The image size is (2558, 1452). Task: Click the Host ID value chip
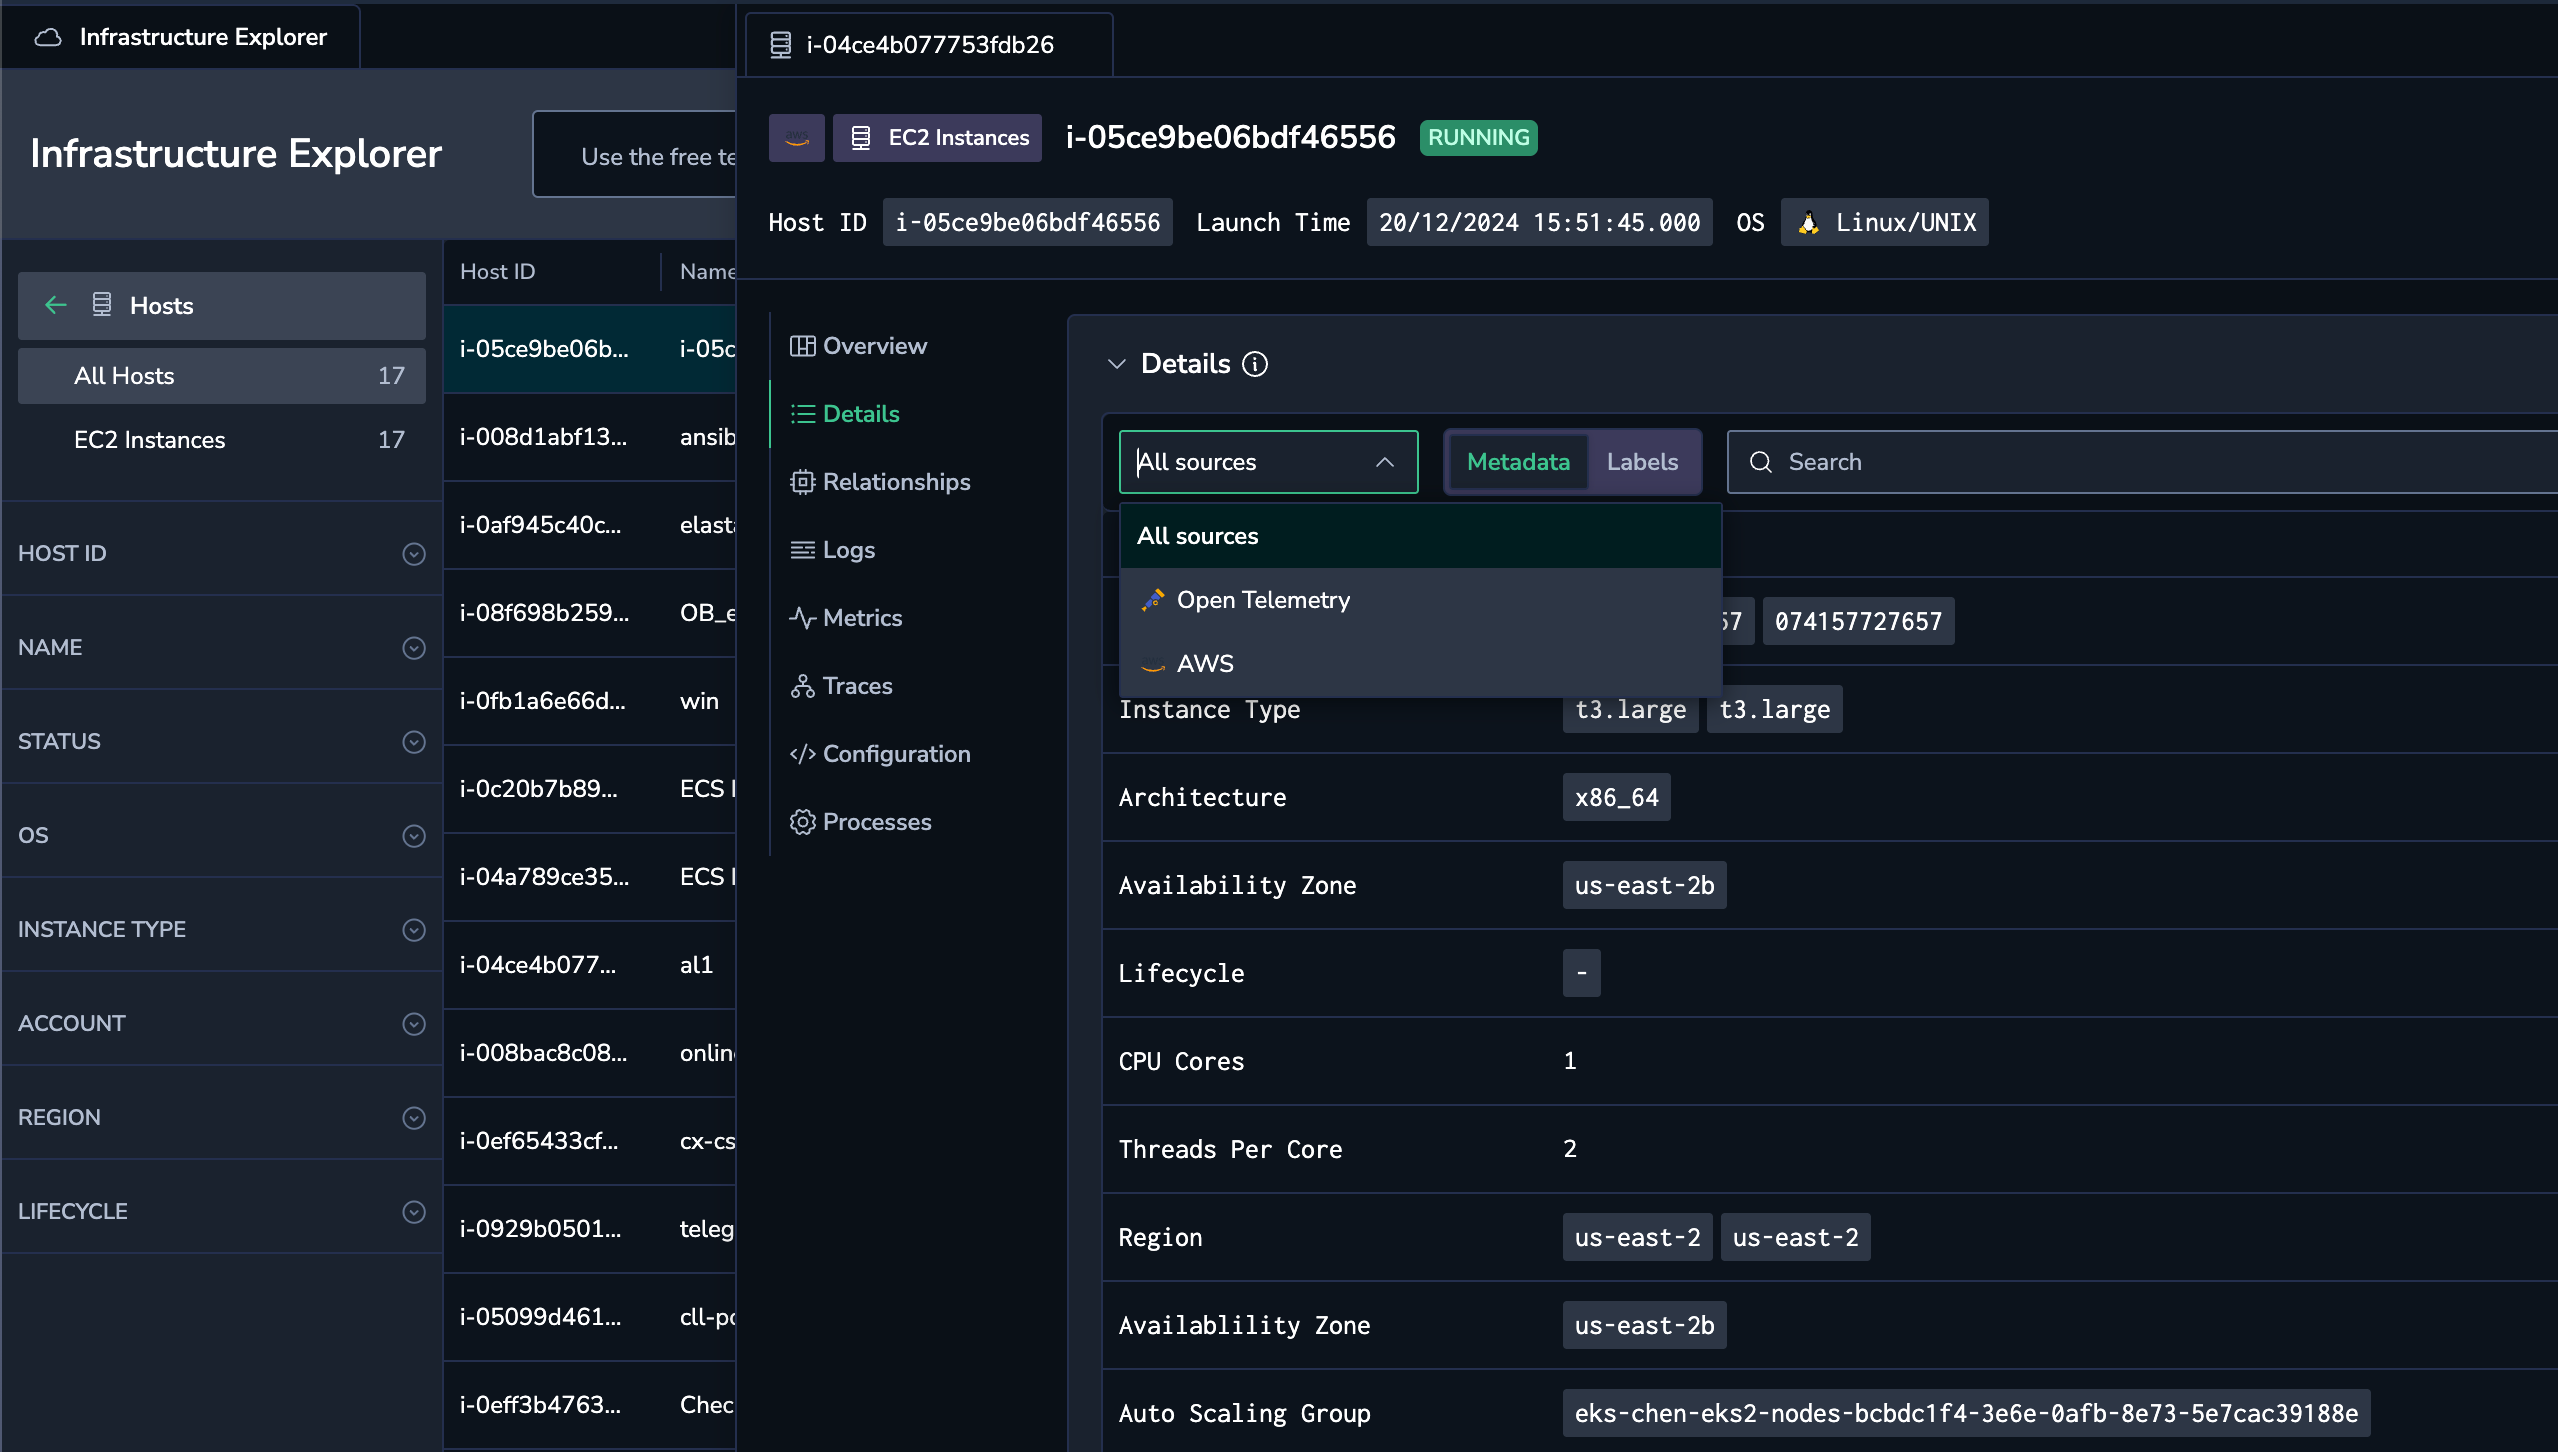click(1027, 222)
